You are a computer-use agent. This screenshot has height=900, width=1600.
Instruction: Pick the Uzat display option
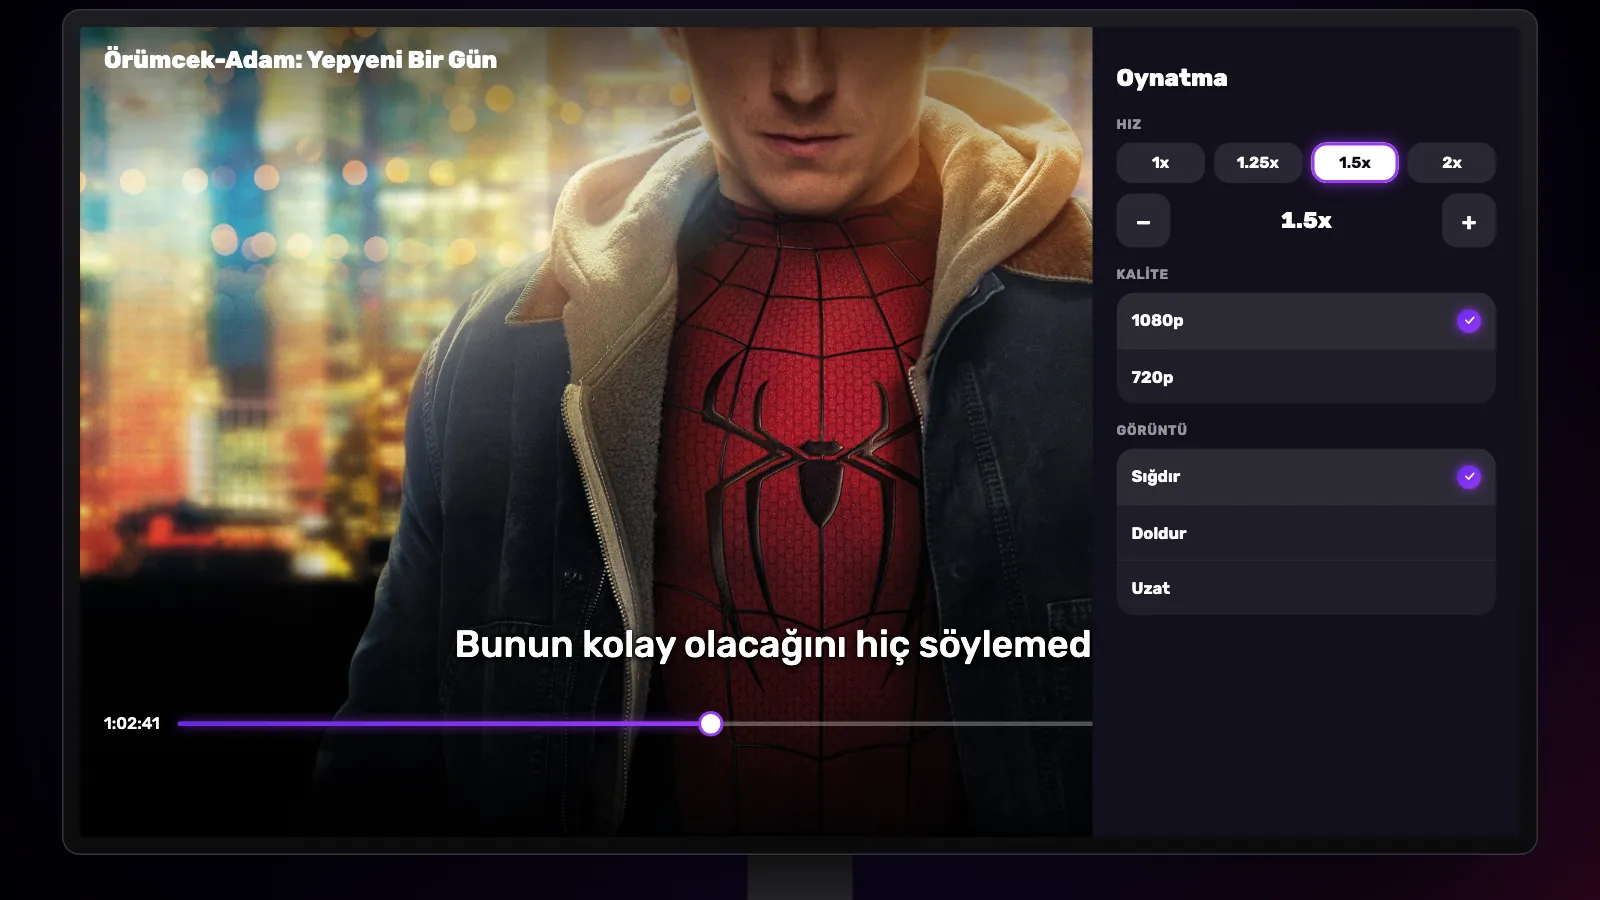pyautogui.click(x=1306, y=588)
